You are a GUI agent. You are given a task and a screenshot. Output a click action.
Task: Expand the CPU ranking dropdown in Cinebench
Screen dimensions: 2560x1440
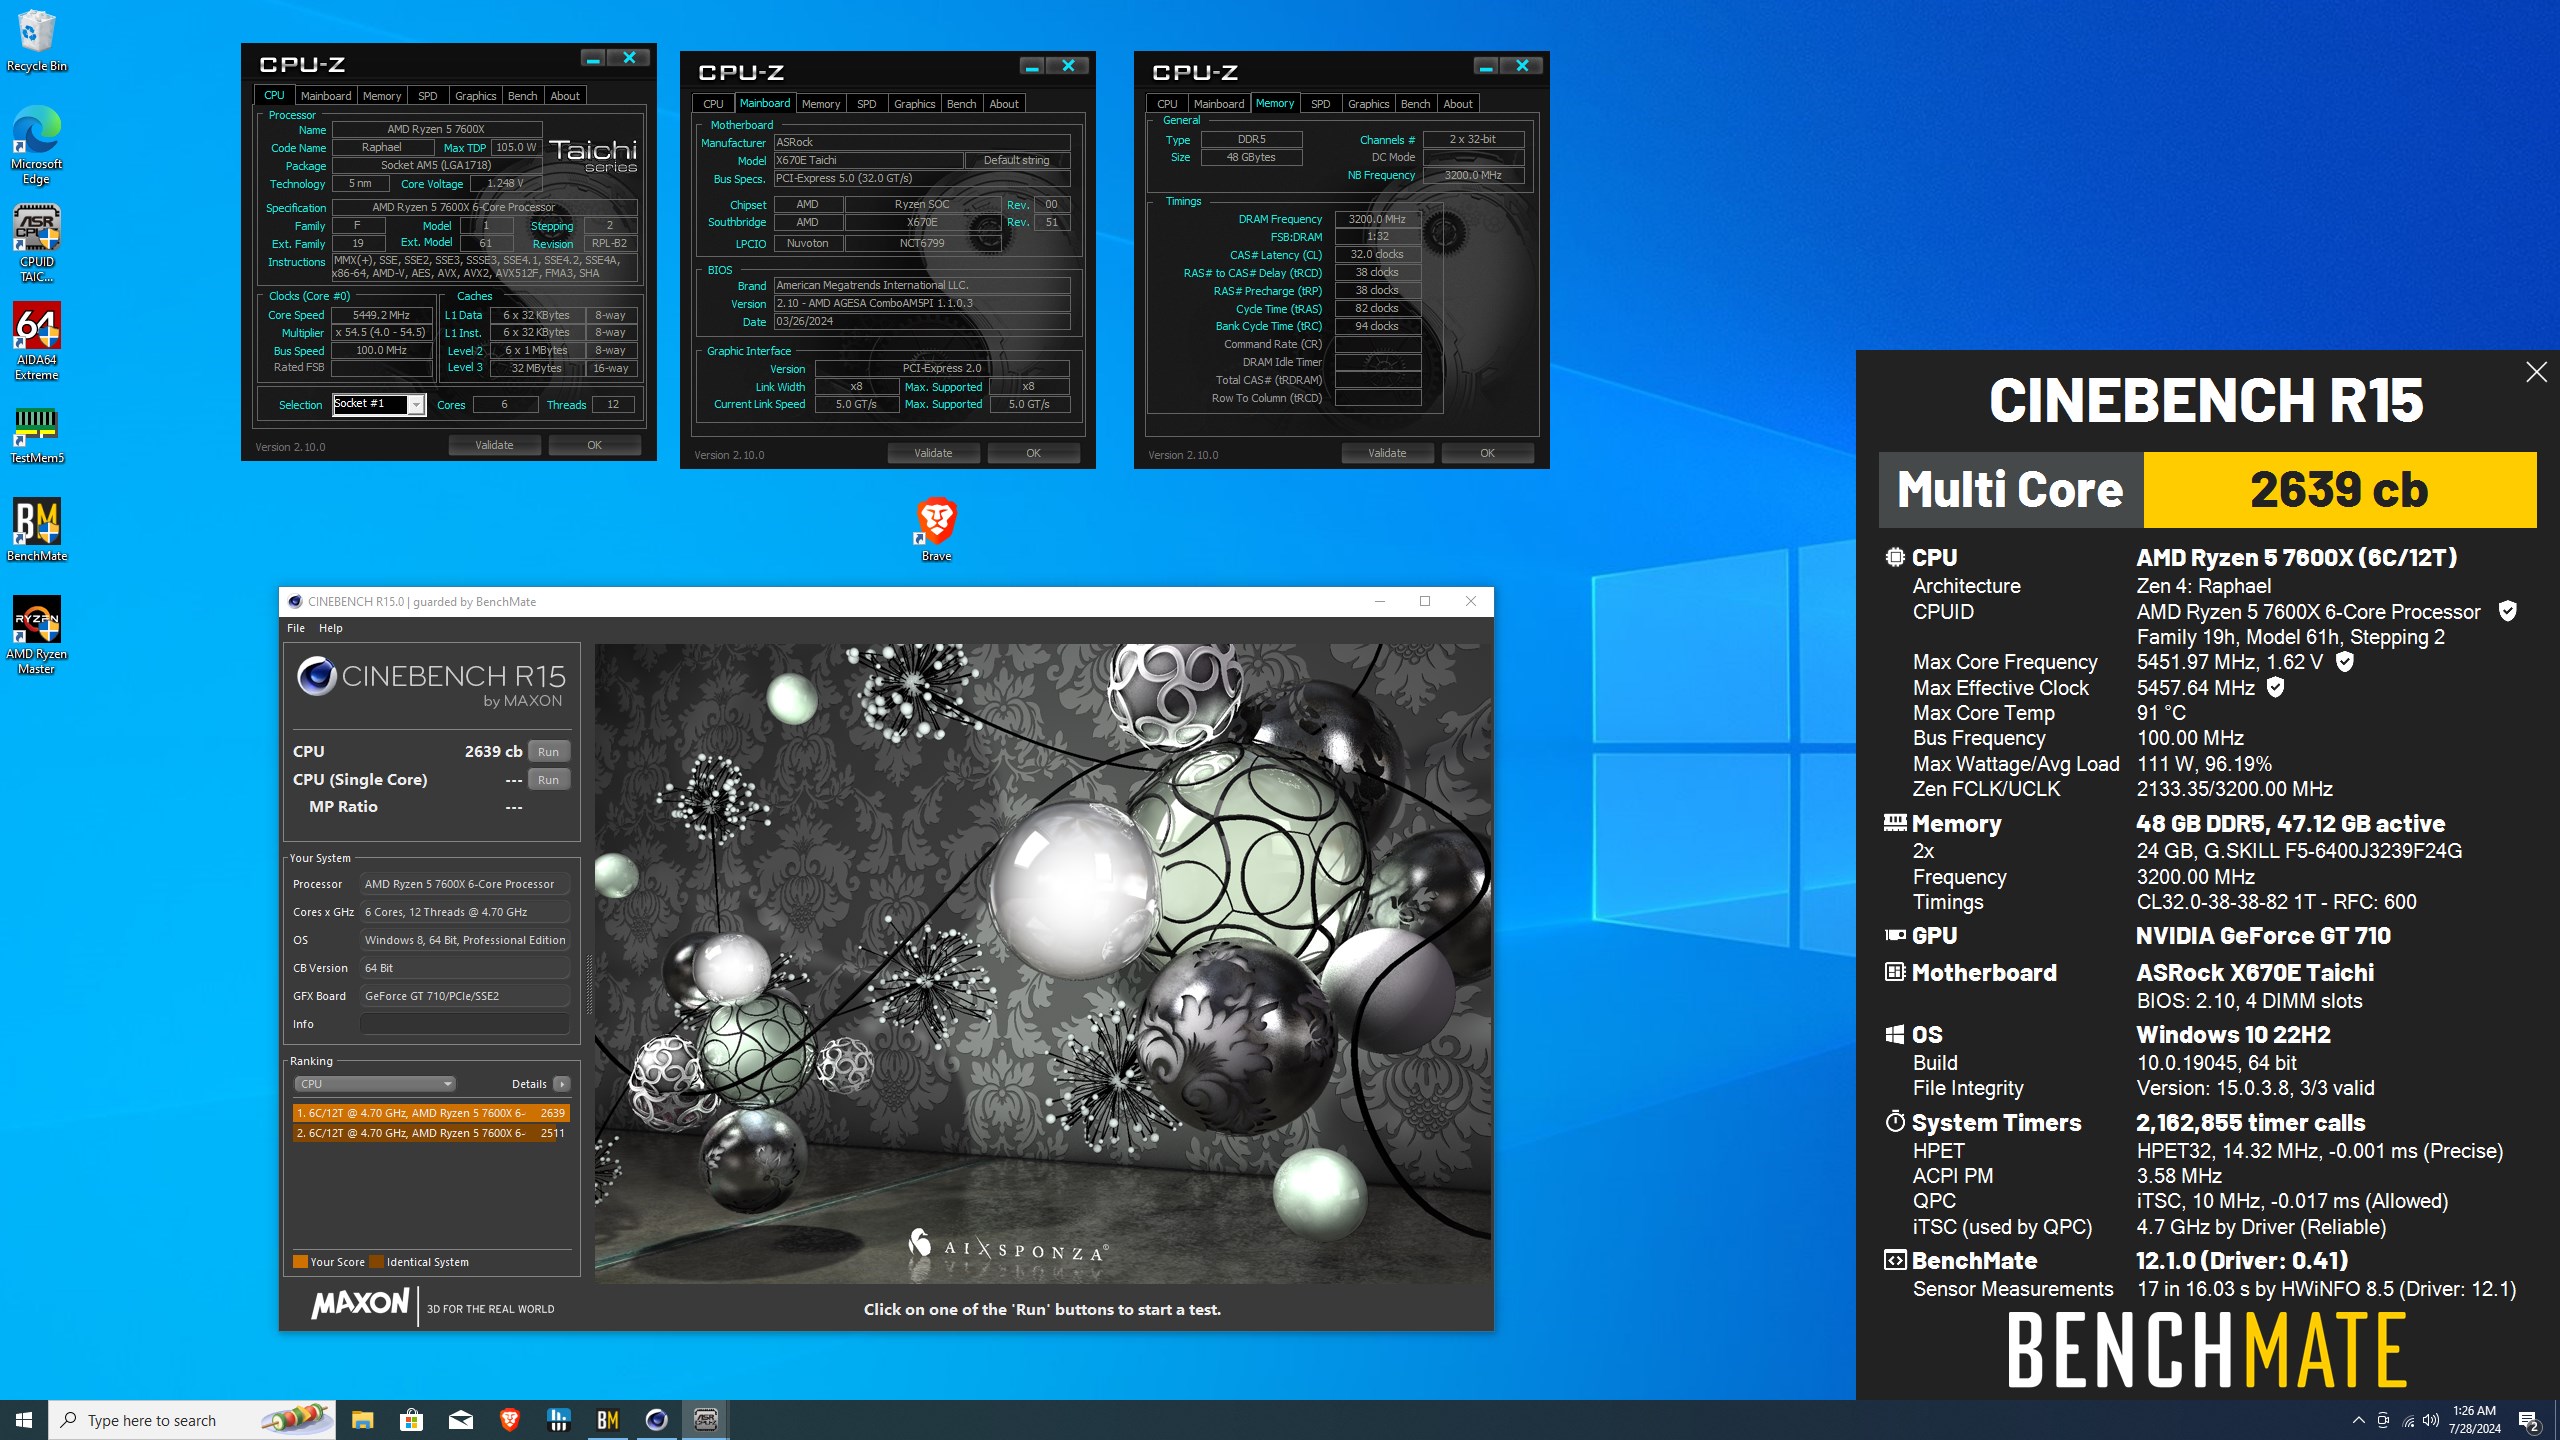click(x=375, y=1084)
